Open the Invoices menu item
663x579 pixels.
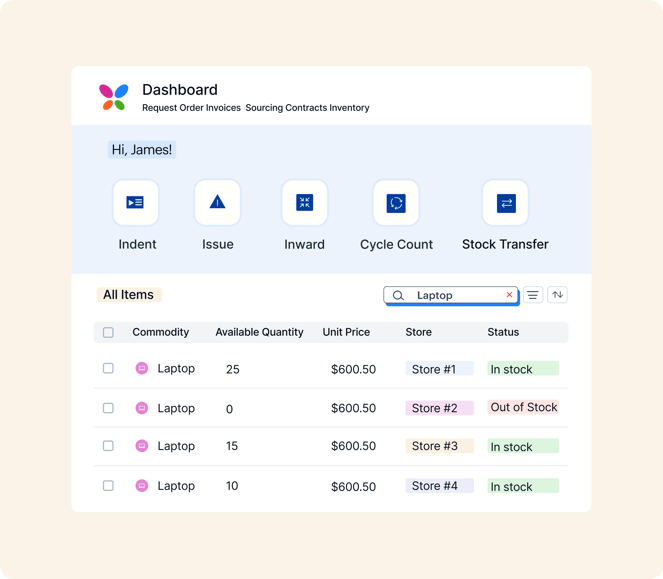coord(221,108)
